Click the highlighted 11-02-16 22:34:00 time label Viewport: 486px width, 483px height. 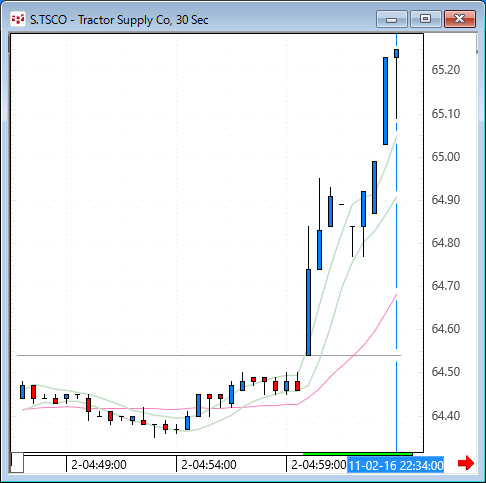[396, 465]
